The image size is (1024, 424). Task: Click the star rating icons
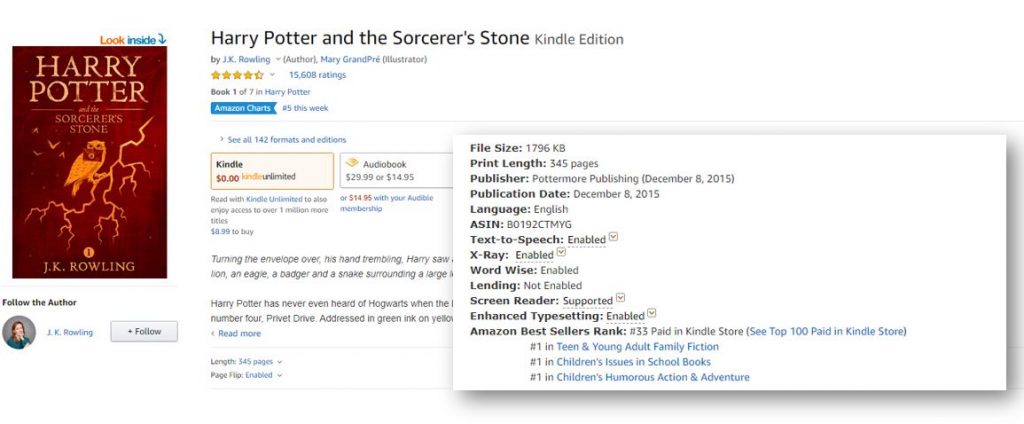pyautogui.click(x=236, y=75)
